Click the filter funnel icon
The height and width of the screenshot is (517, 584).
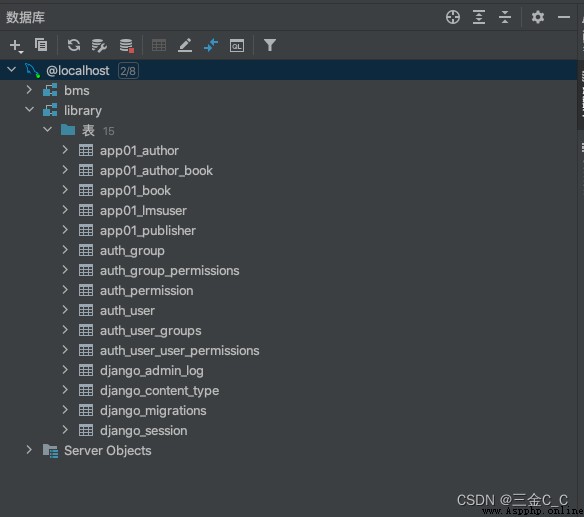[270, 45]
